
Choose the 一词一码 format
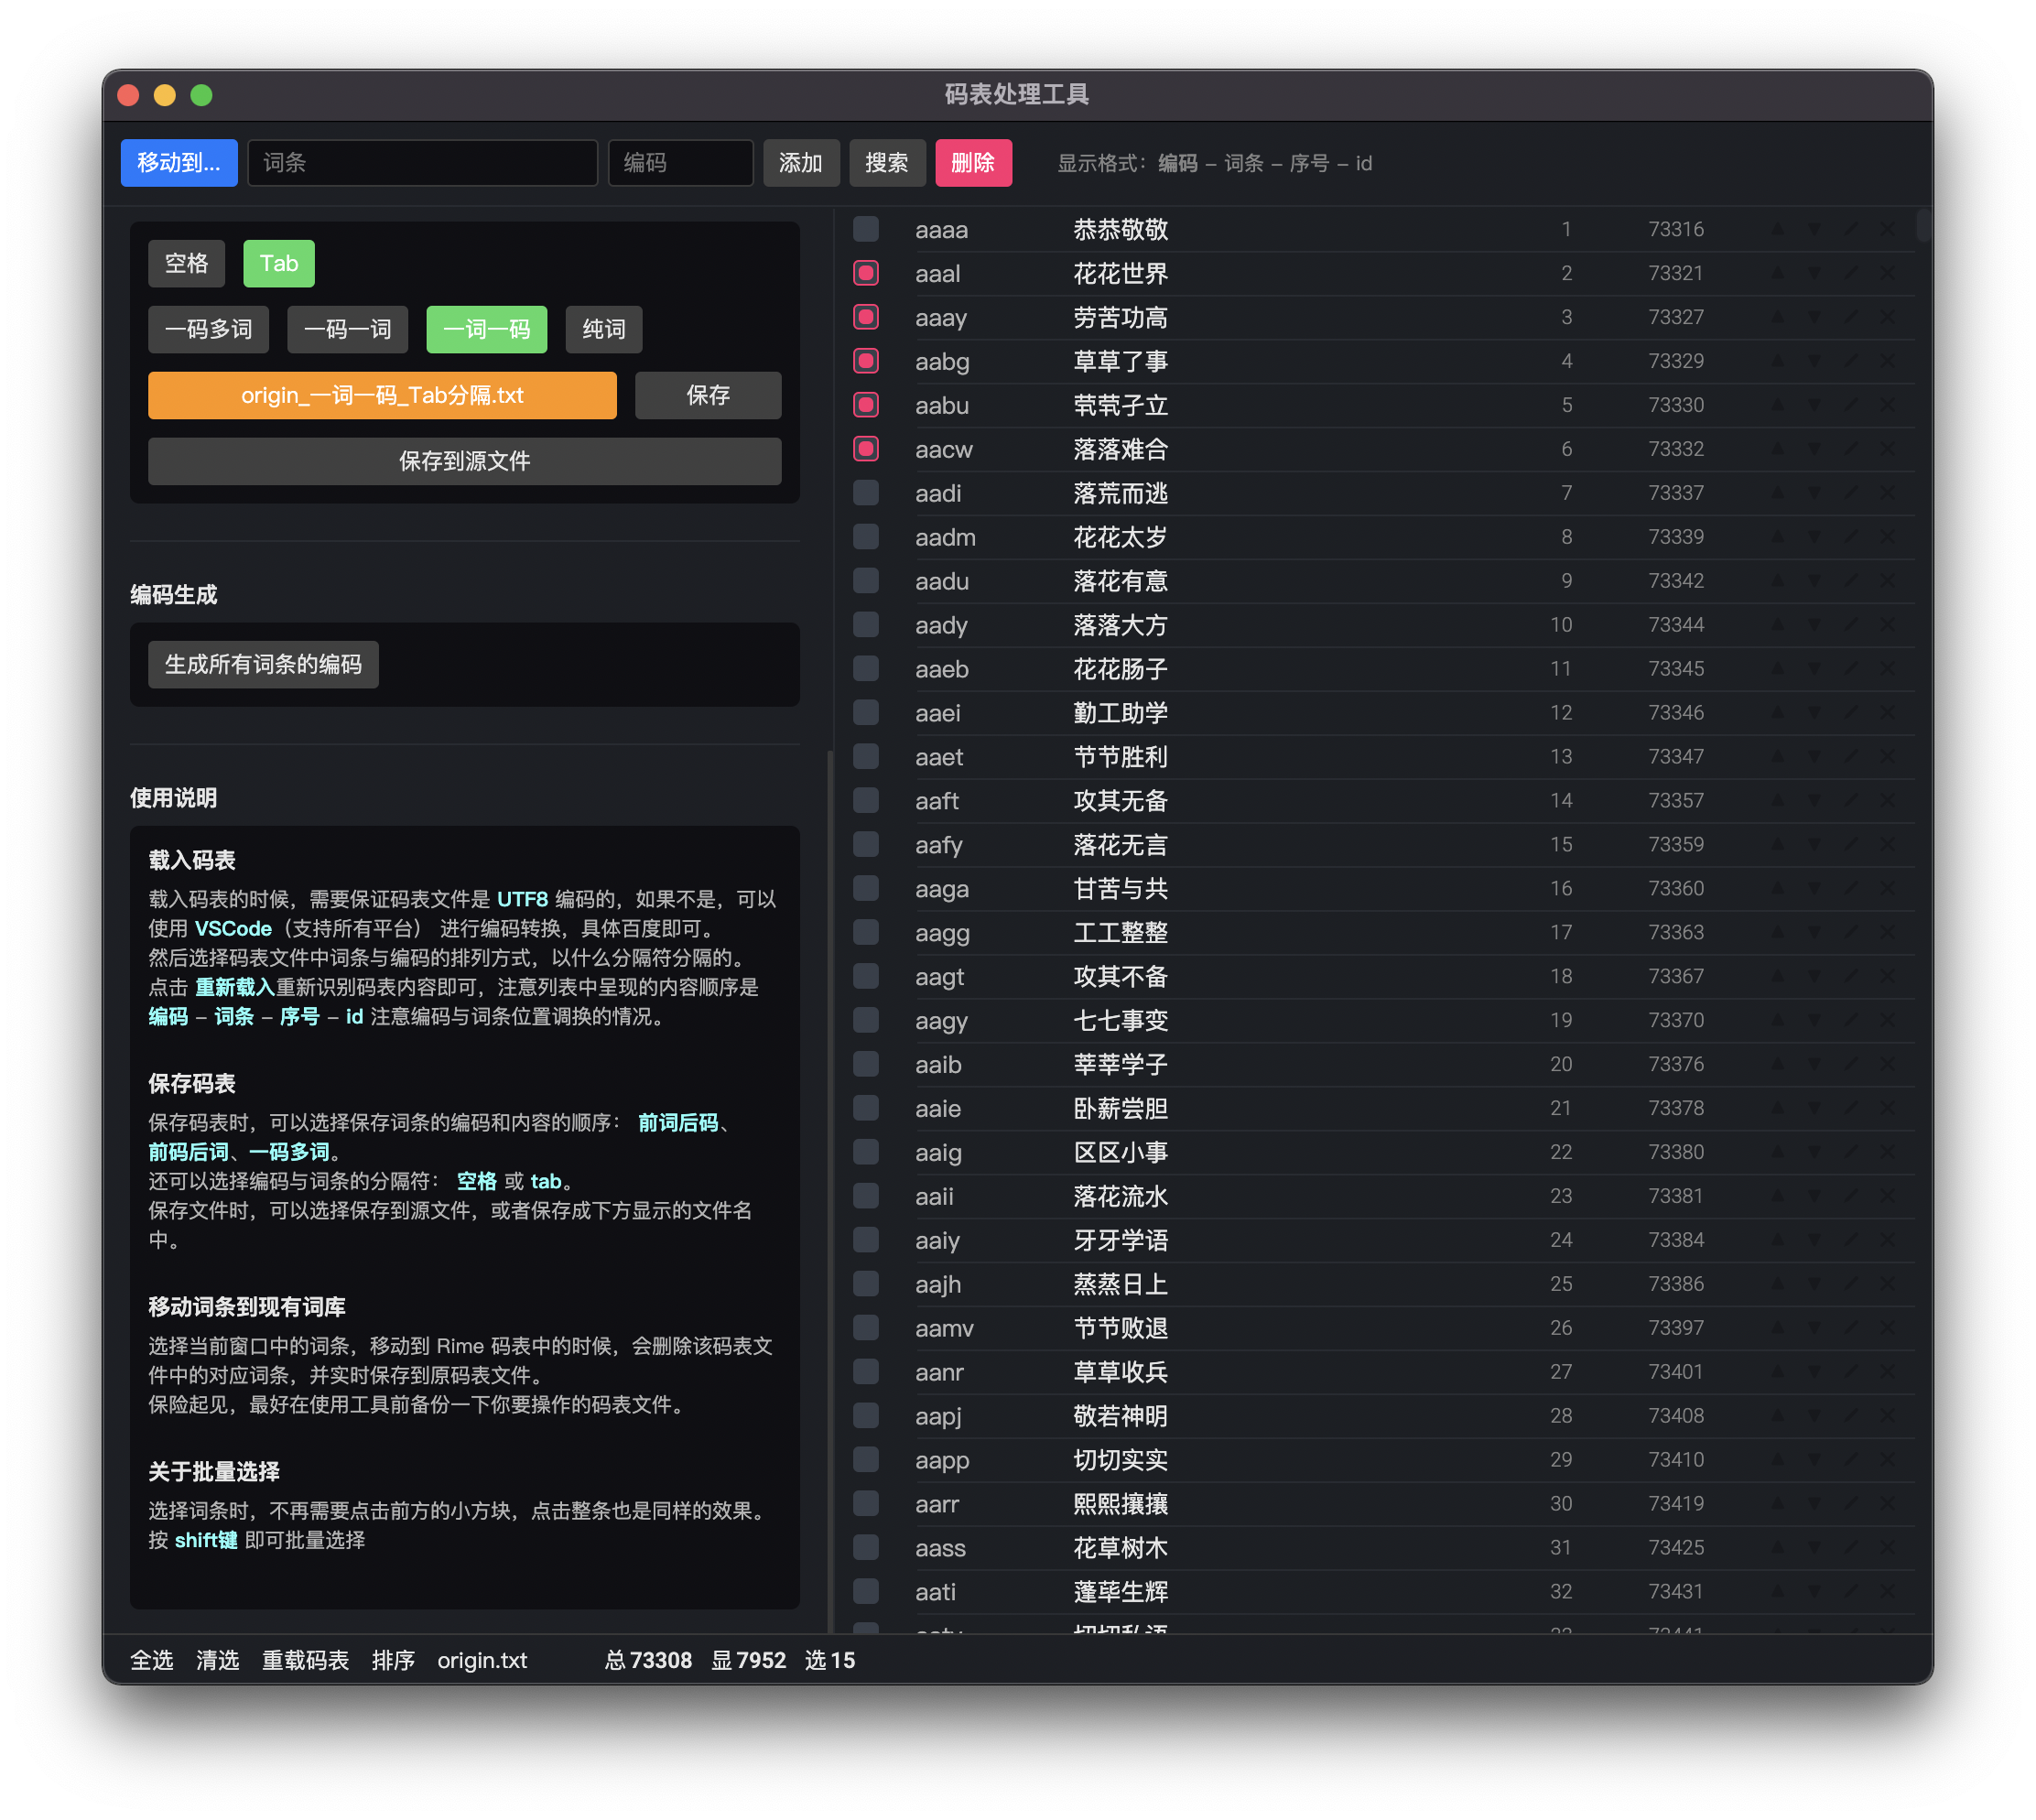[487, 329]
